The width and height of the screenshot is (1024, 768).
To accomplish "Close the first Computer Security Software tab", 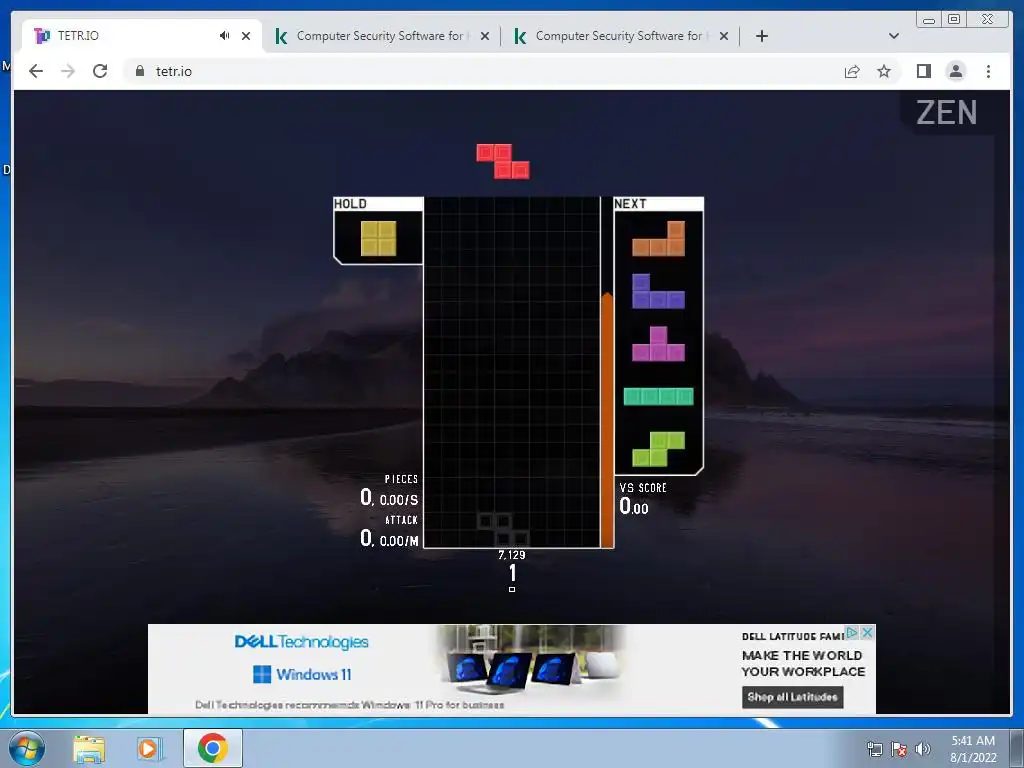I will coord(485,36).
